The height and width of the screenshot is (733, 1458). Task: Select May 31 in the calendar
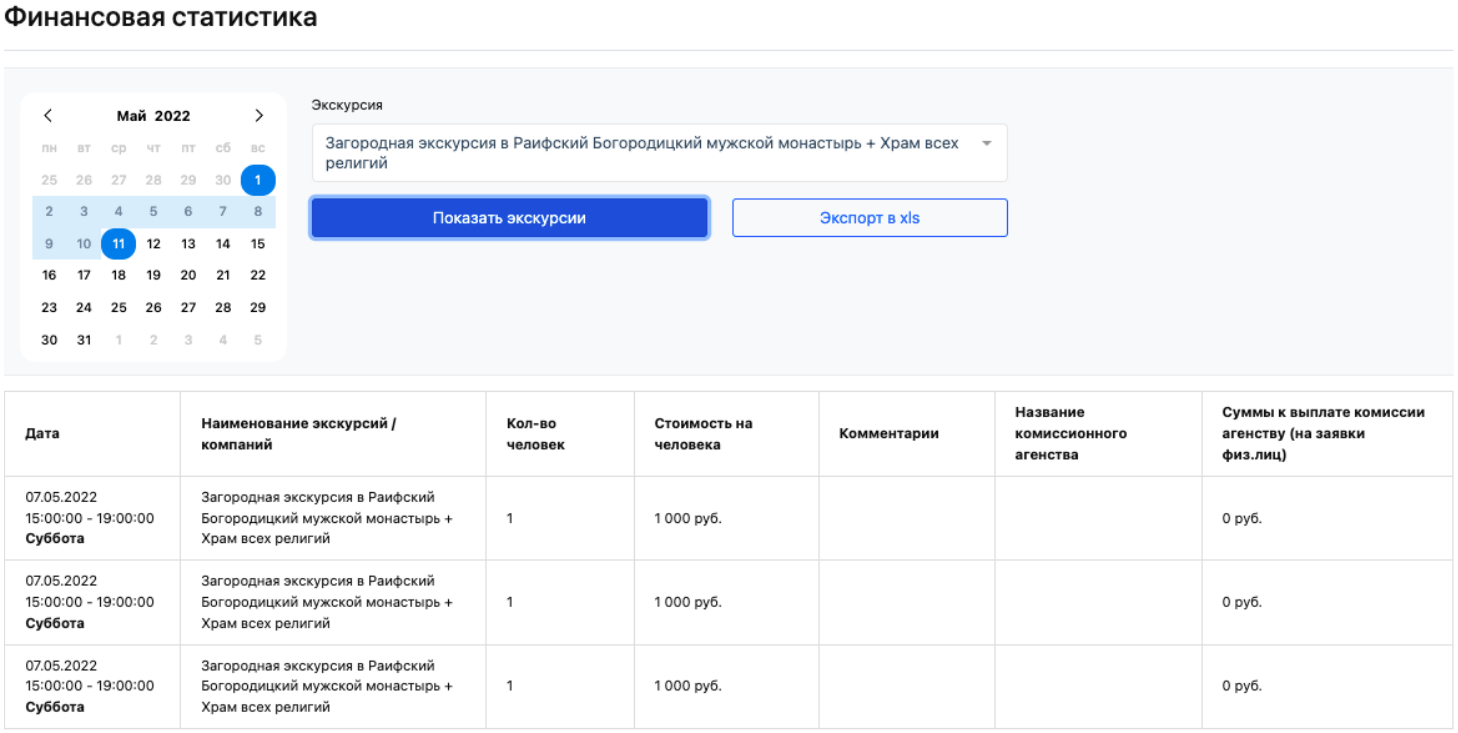[x=84, y=340]
